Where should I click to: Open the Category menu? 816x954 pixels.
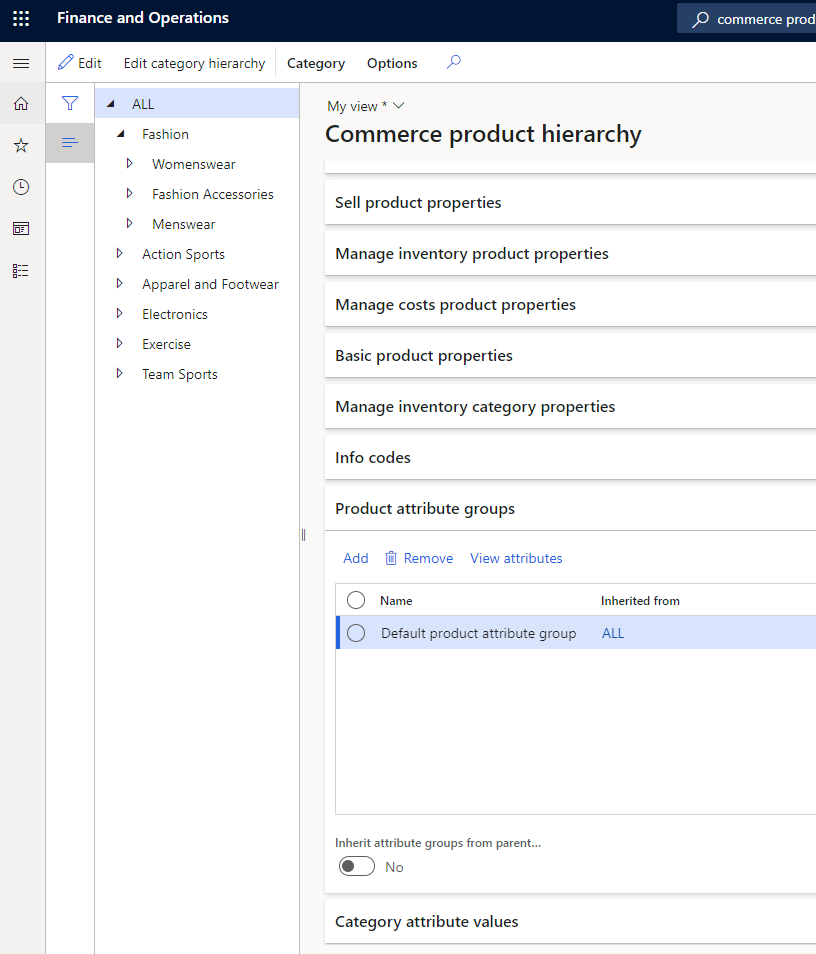click(x=315, y=62)
